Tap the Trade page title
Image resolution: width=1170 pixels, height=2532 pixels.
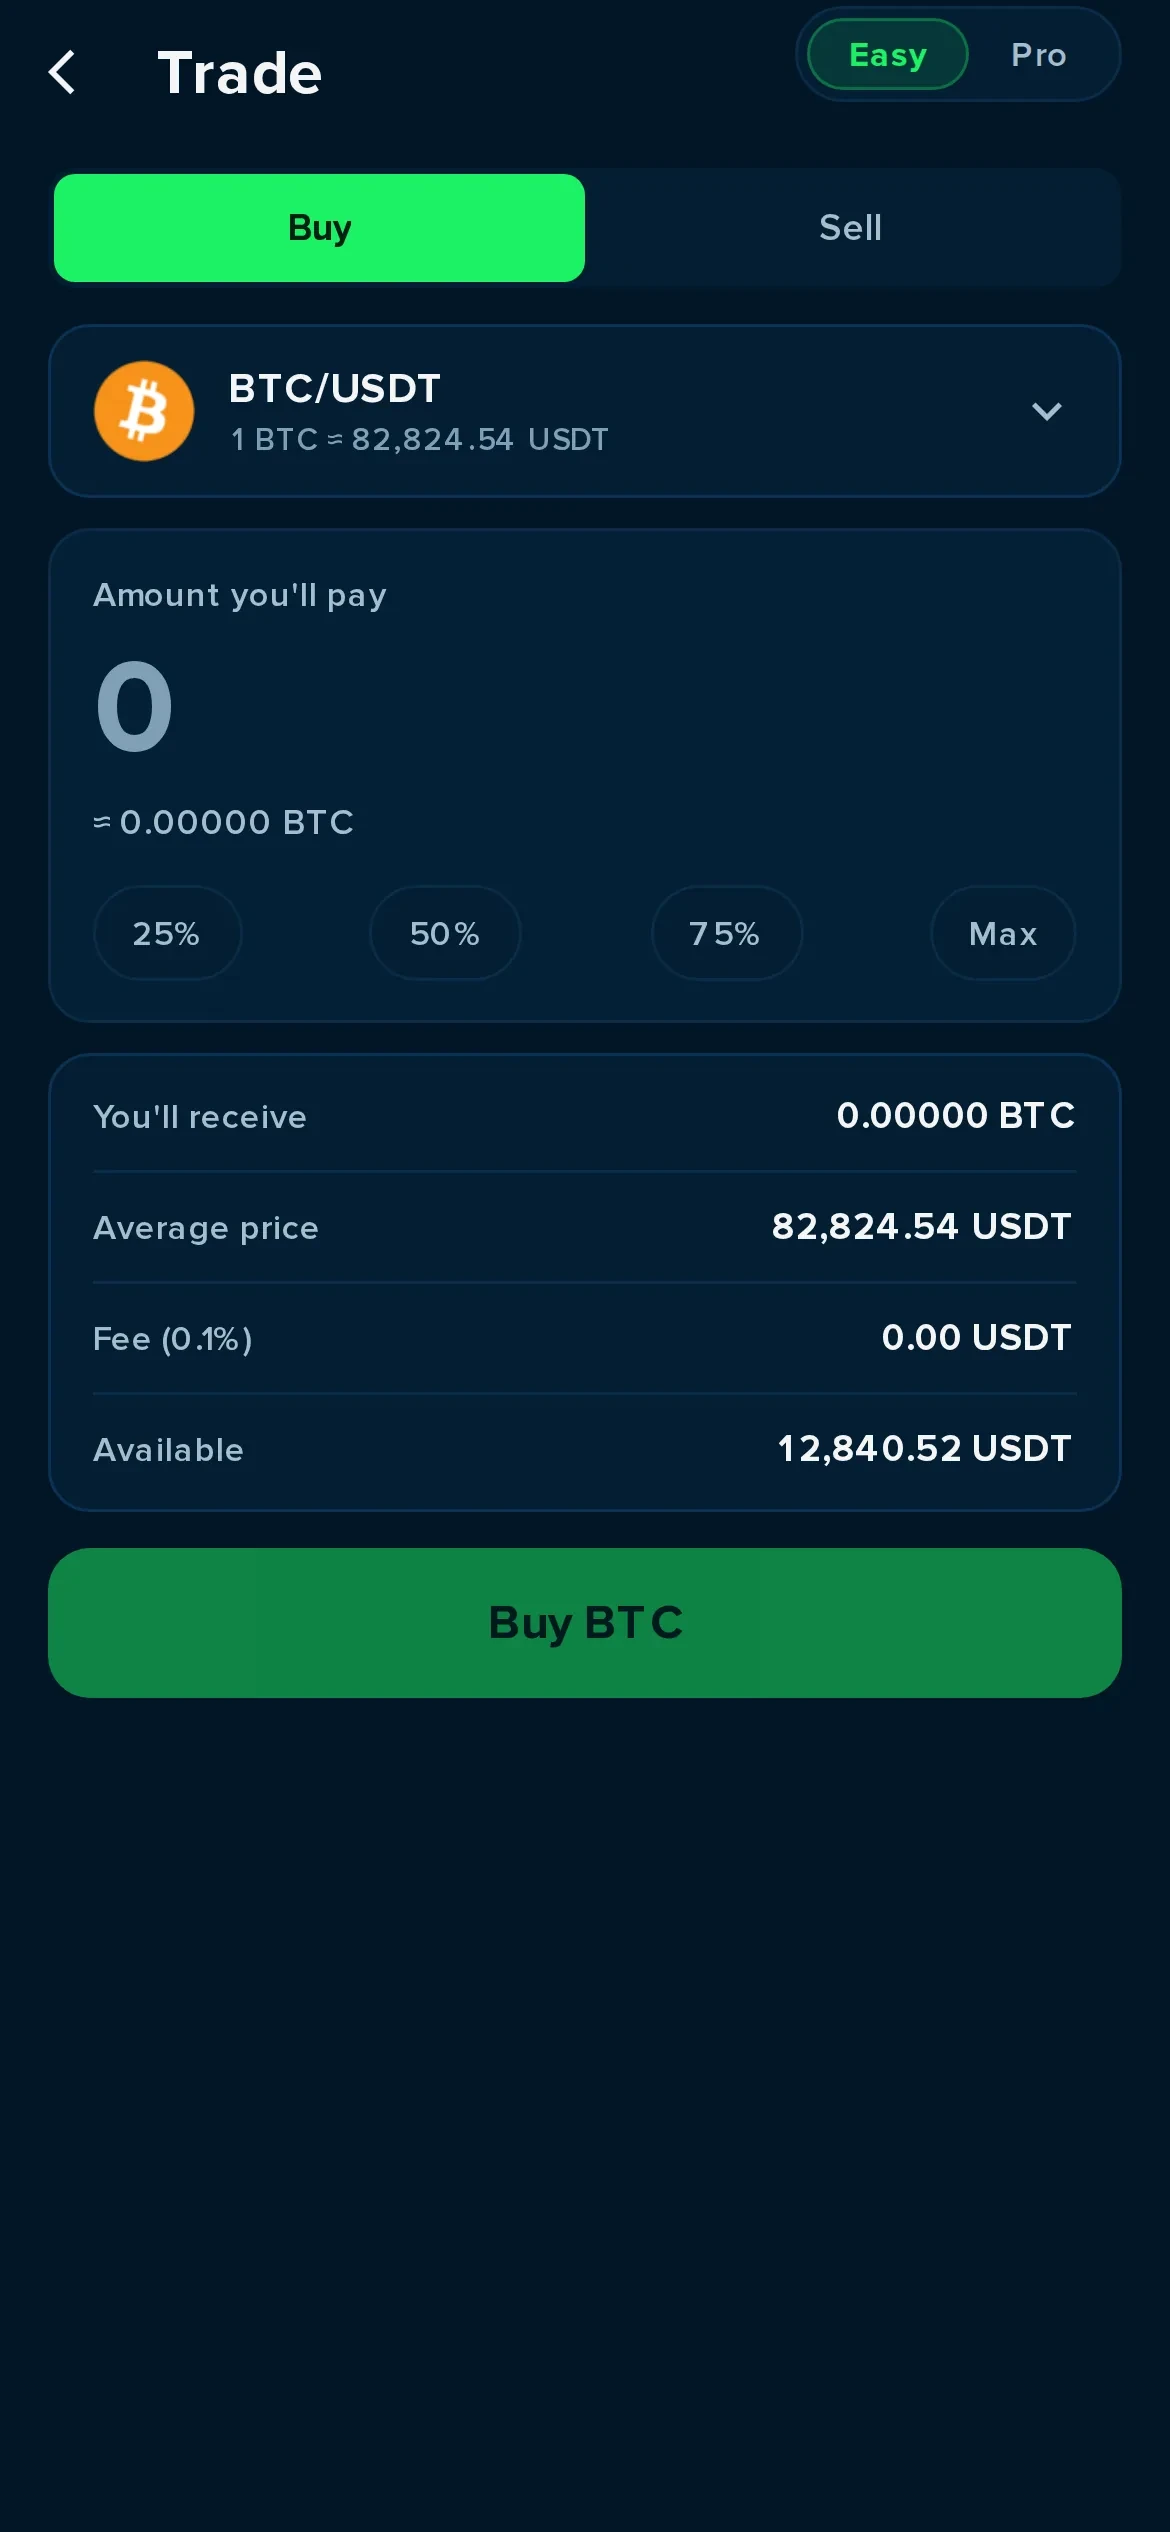[x=240, y=73]
